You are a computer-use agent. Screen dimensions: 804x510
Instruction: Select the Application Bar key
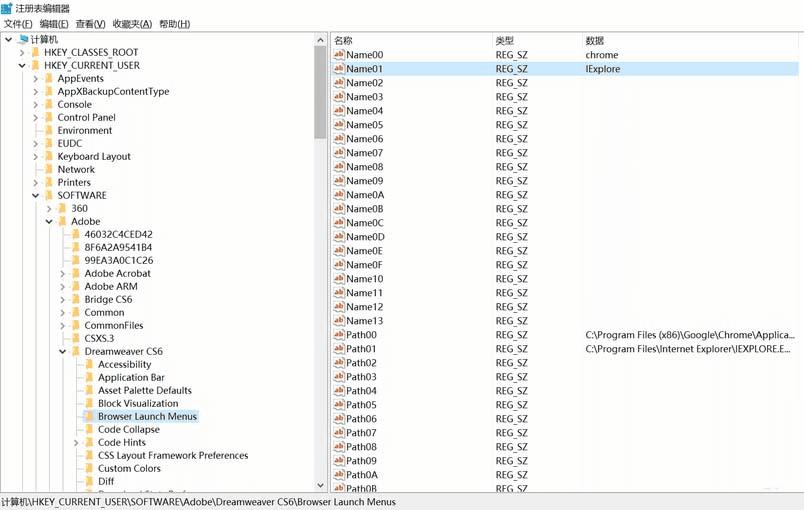[x=131, y=377]
